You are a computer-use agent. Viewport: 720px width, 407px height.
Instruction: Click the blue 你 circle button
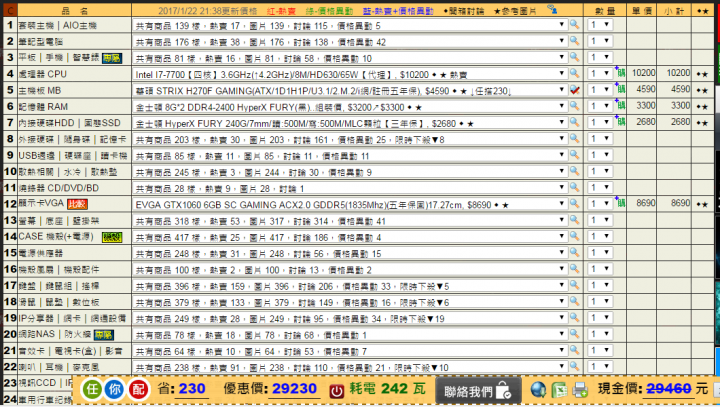[x=114, y=390]
